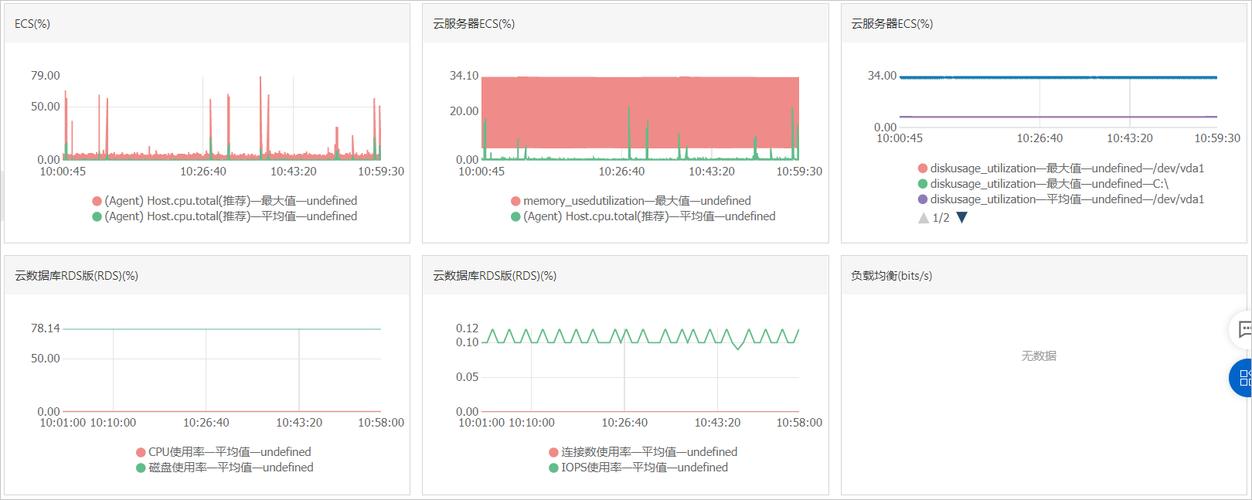The height and width of the screenshot is (500, 1252).
Task: Toggle Host.cpu.total 最大值 series in ECS(%) chart
Action: click(224, 201)
